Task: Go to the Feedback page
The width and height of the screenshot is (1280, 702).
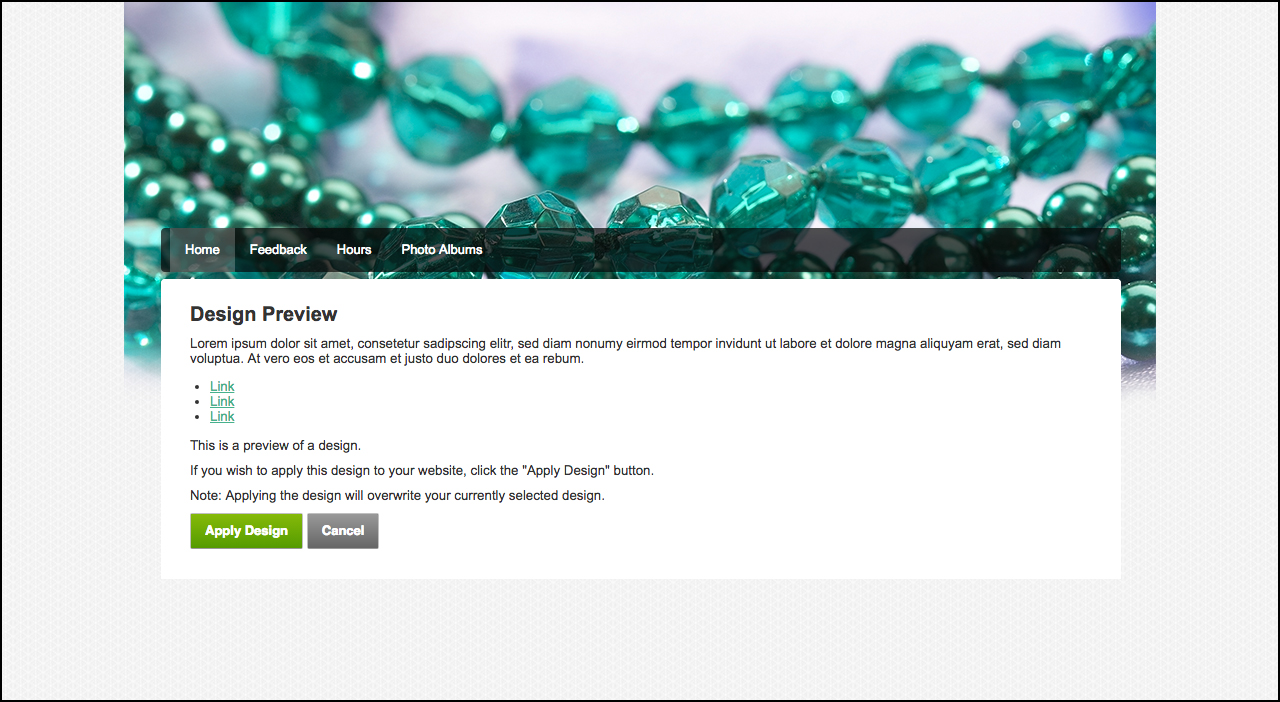Action: tap(278, 250)
